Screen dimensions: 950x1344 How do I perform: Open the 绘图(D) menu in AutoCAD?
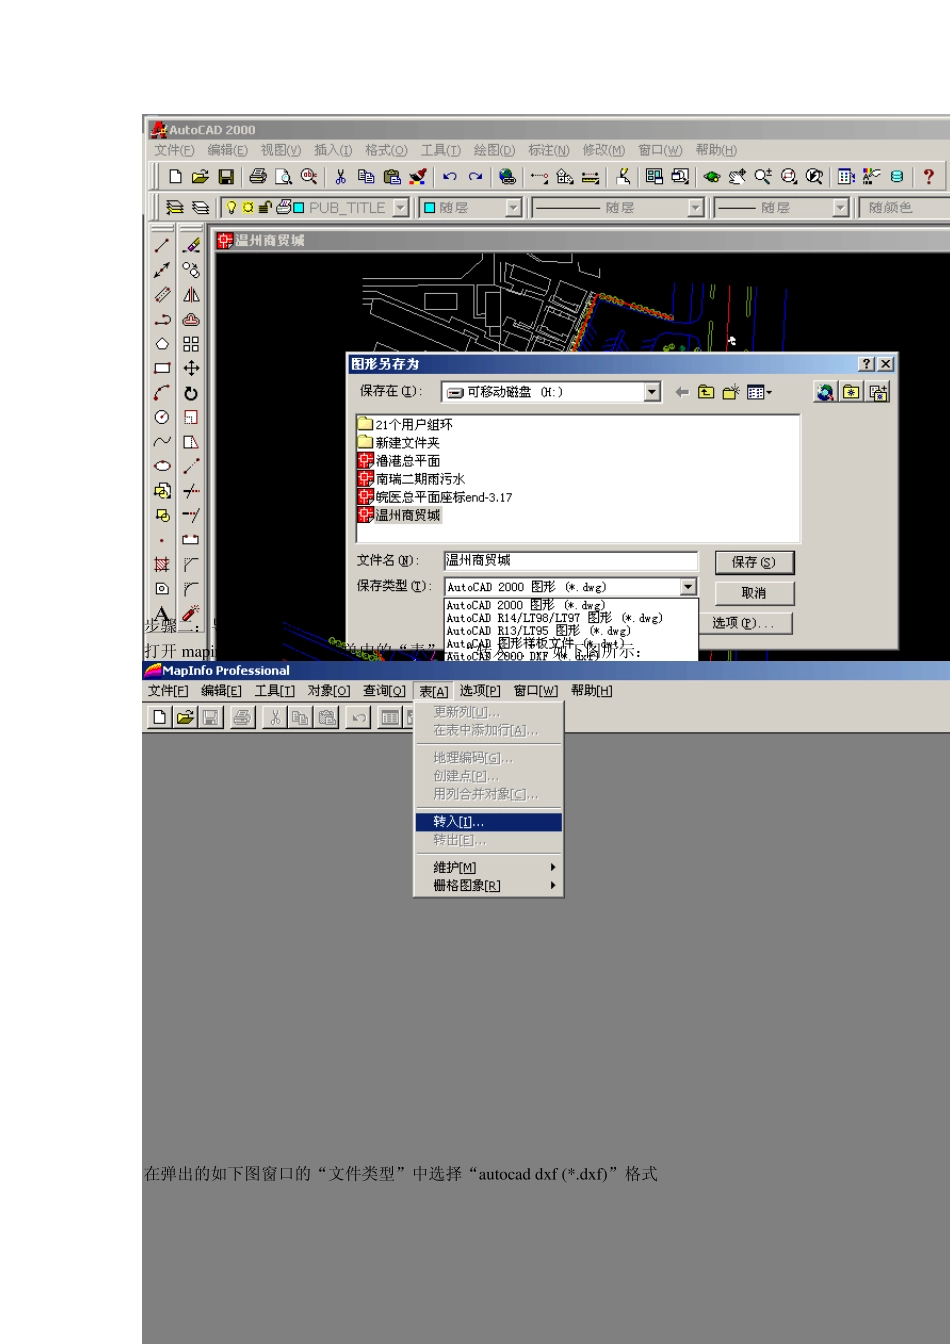point(494,150)
